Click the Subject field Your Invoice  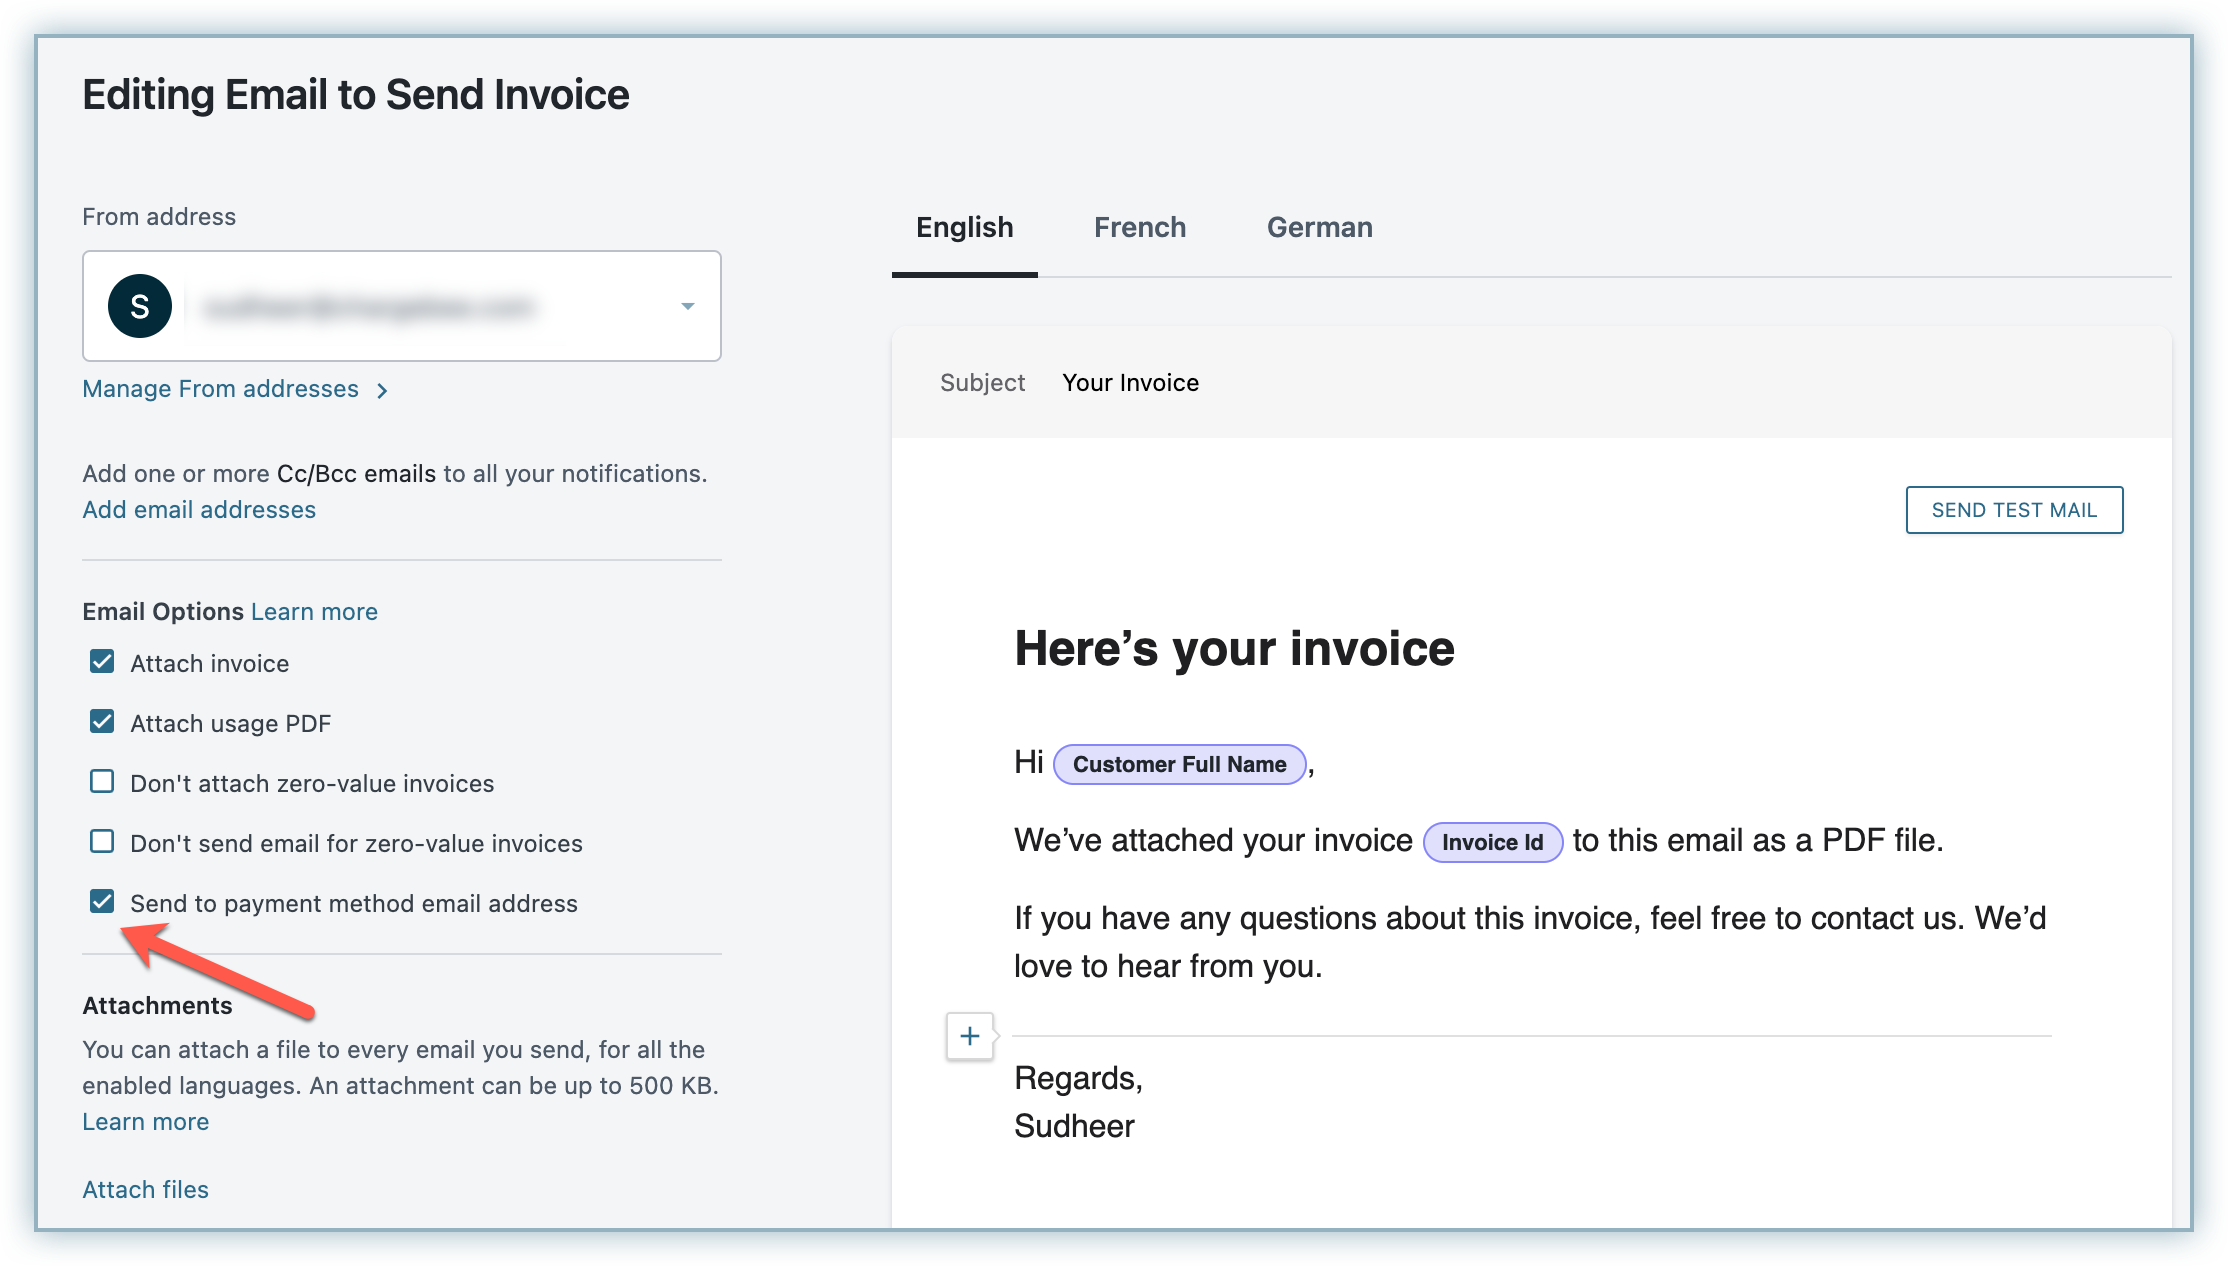1130,383
